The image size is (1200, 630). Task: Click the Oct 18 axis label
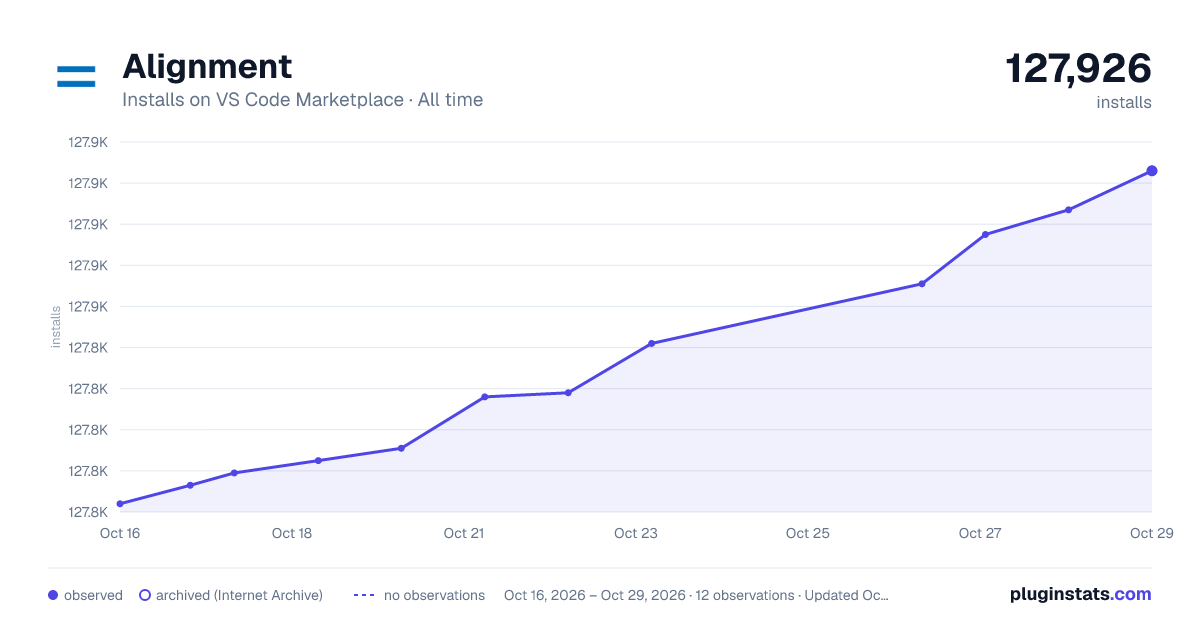(292, 533)
